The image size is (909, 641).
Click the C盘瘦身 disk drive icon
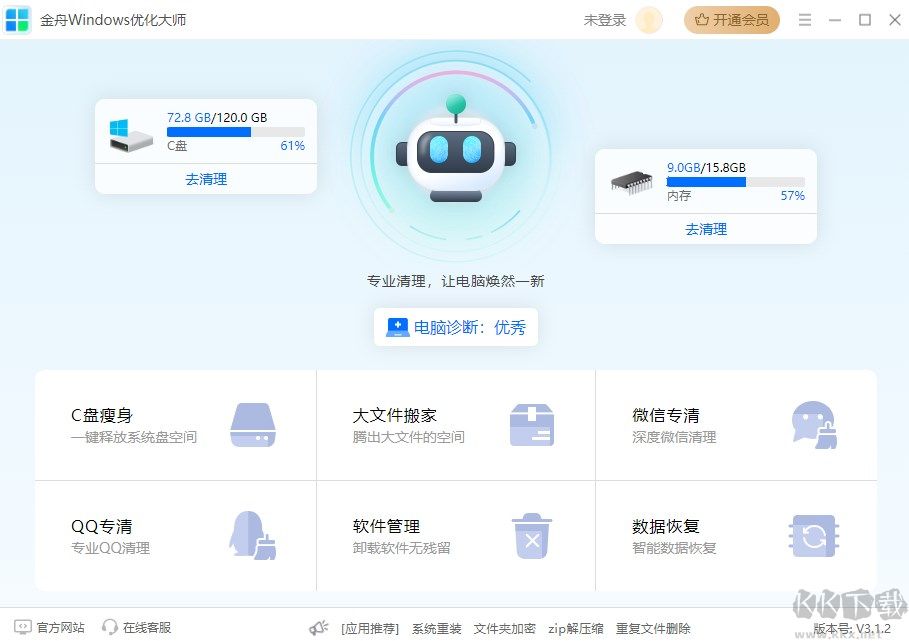(253, 425)
